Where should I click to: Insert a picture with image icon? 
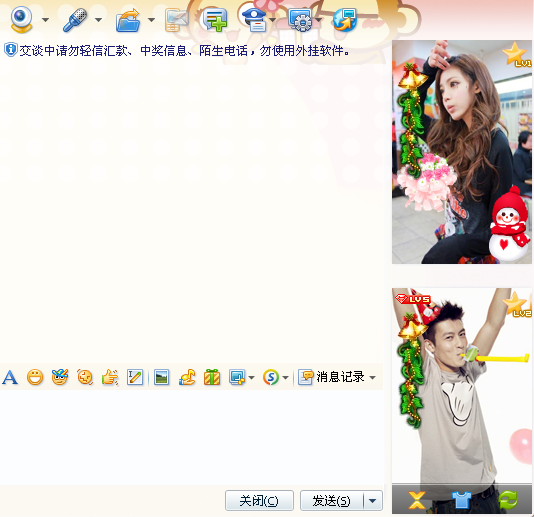(x=161, y=377)
